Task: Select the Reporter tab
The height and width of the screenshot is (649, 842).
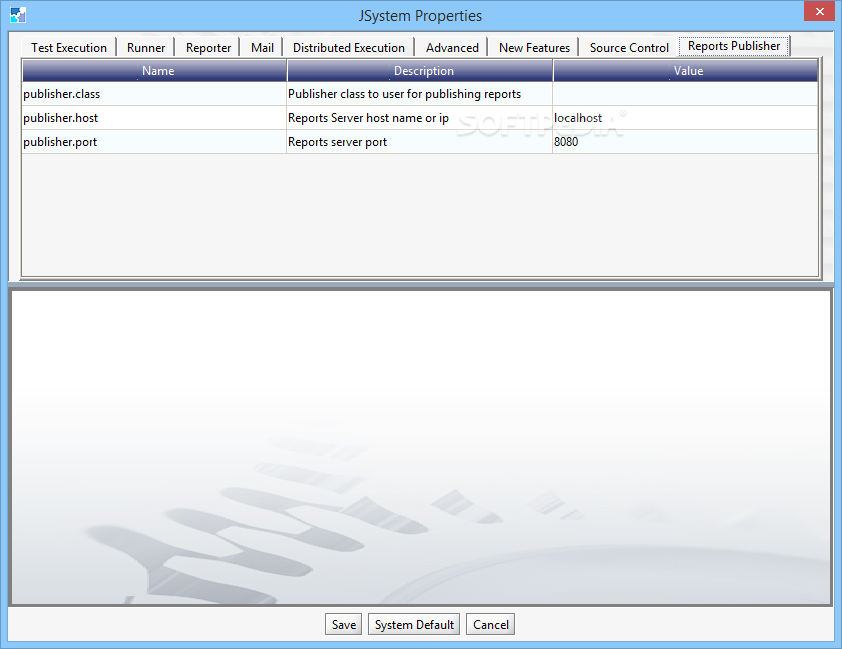Action: pos(208,48)
